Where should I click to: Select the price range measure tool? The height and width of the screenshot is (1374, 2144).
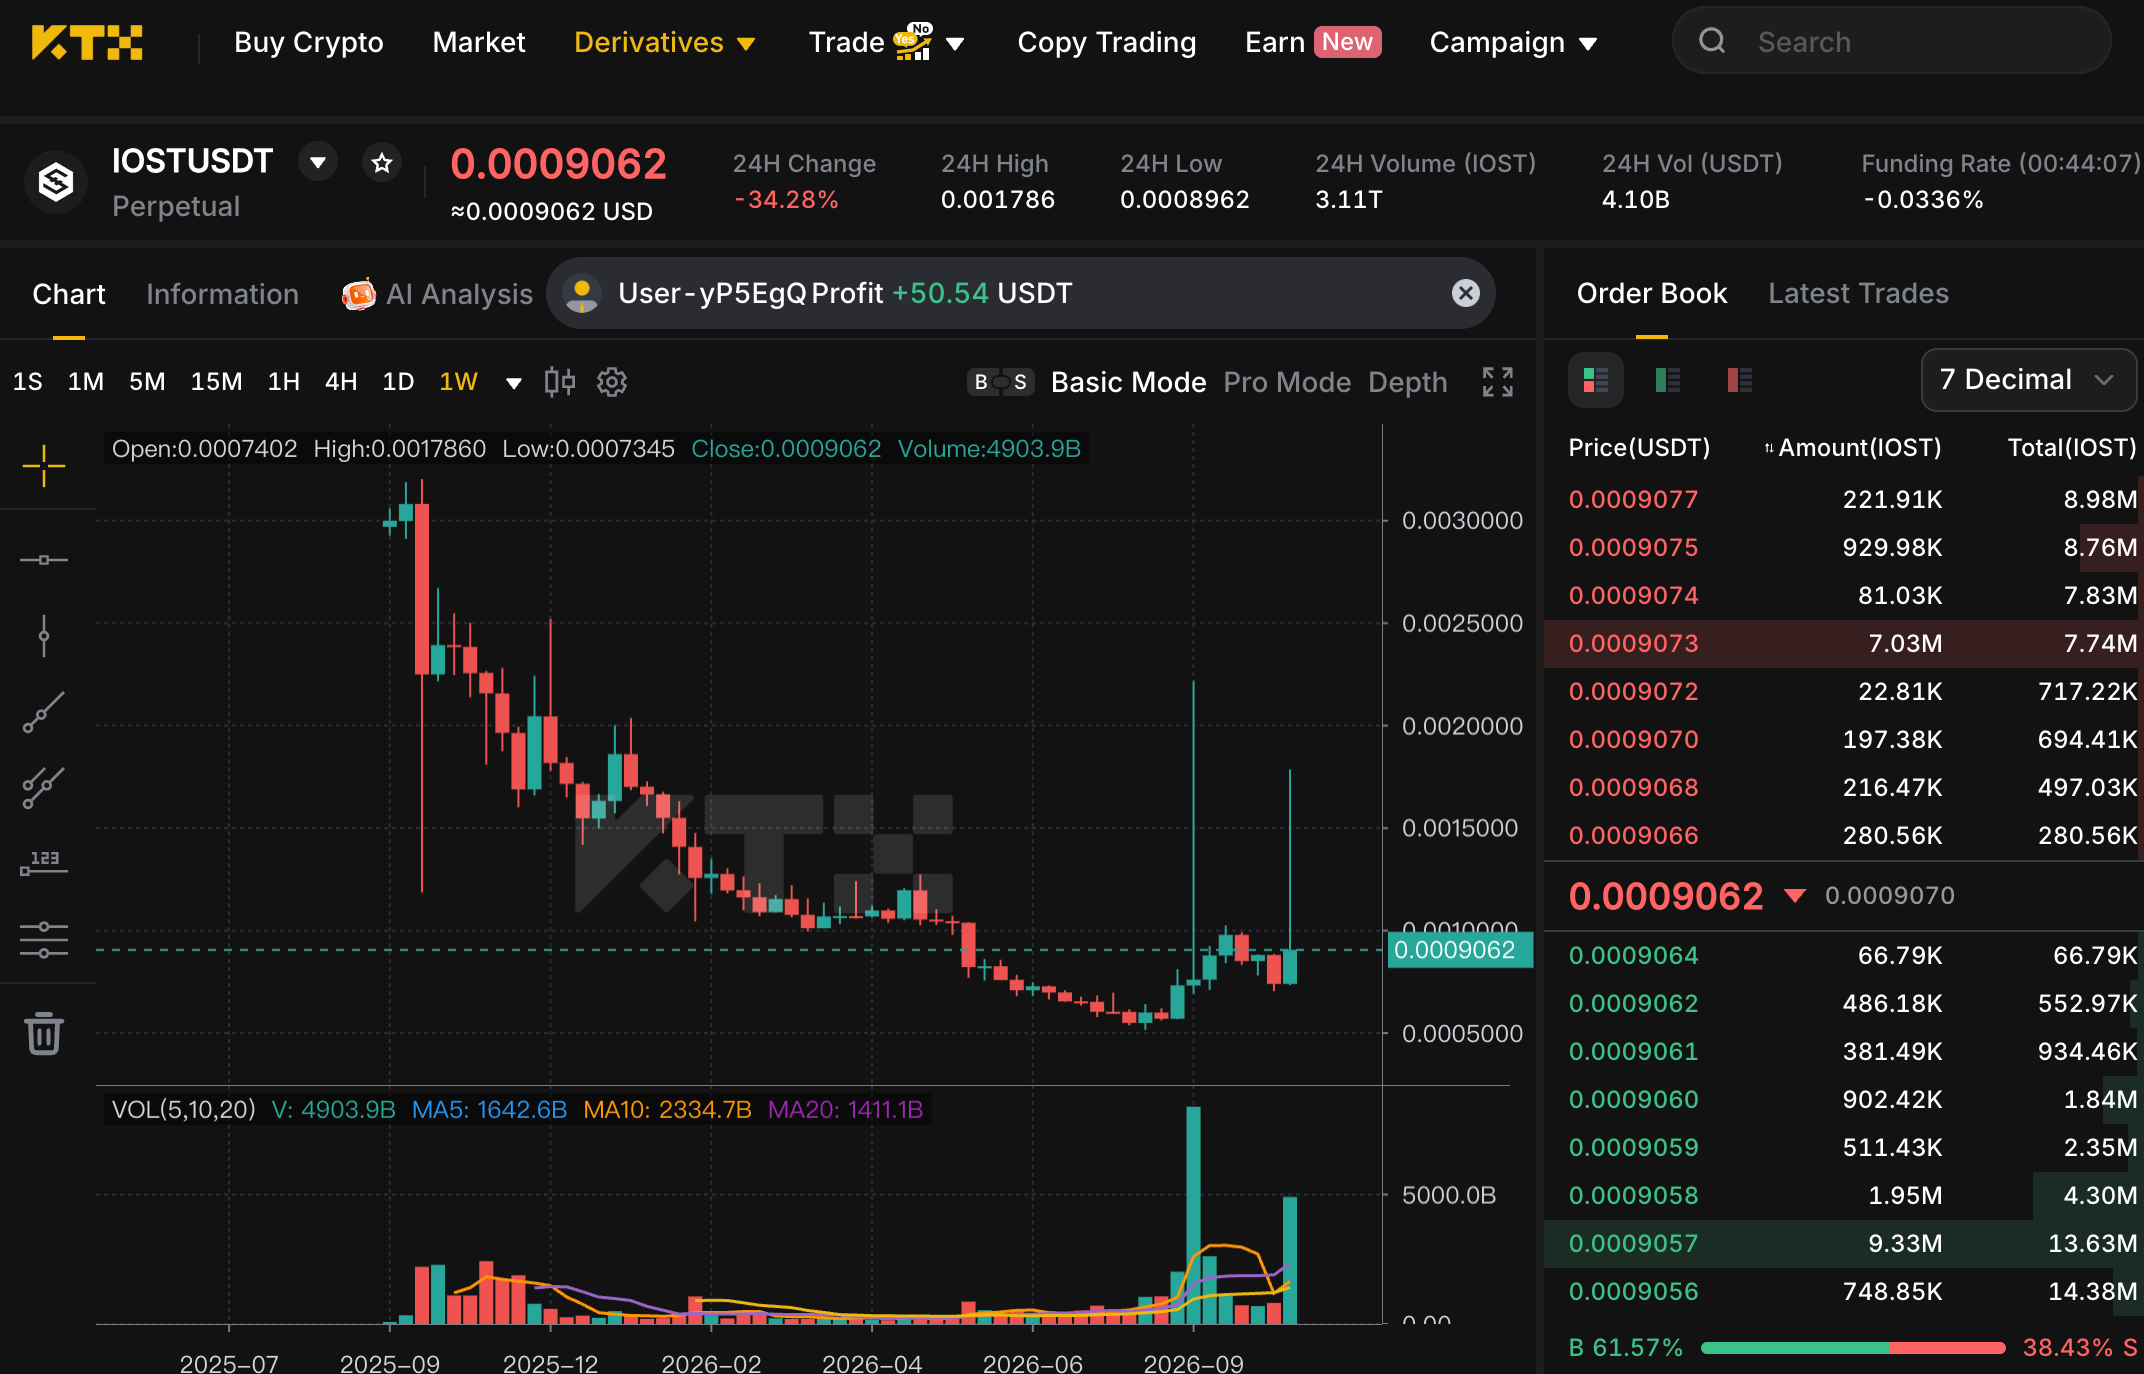(44, 864)
